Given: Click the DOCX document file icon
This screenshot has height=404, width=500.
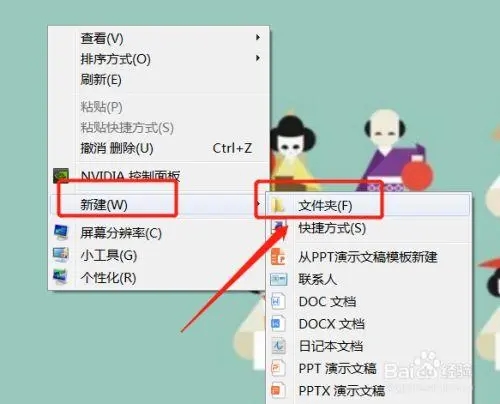Looking at the screenshot, I should point(278,324).
